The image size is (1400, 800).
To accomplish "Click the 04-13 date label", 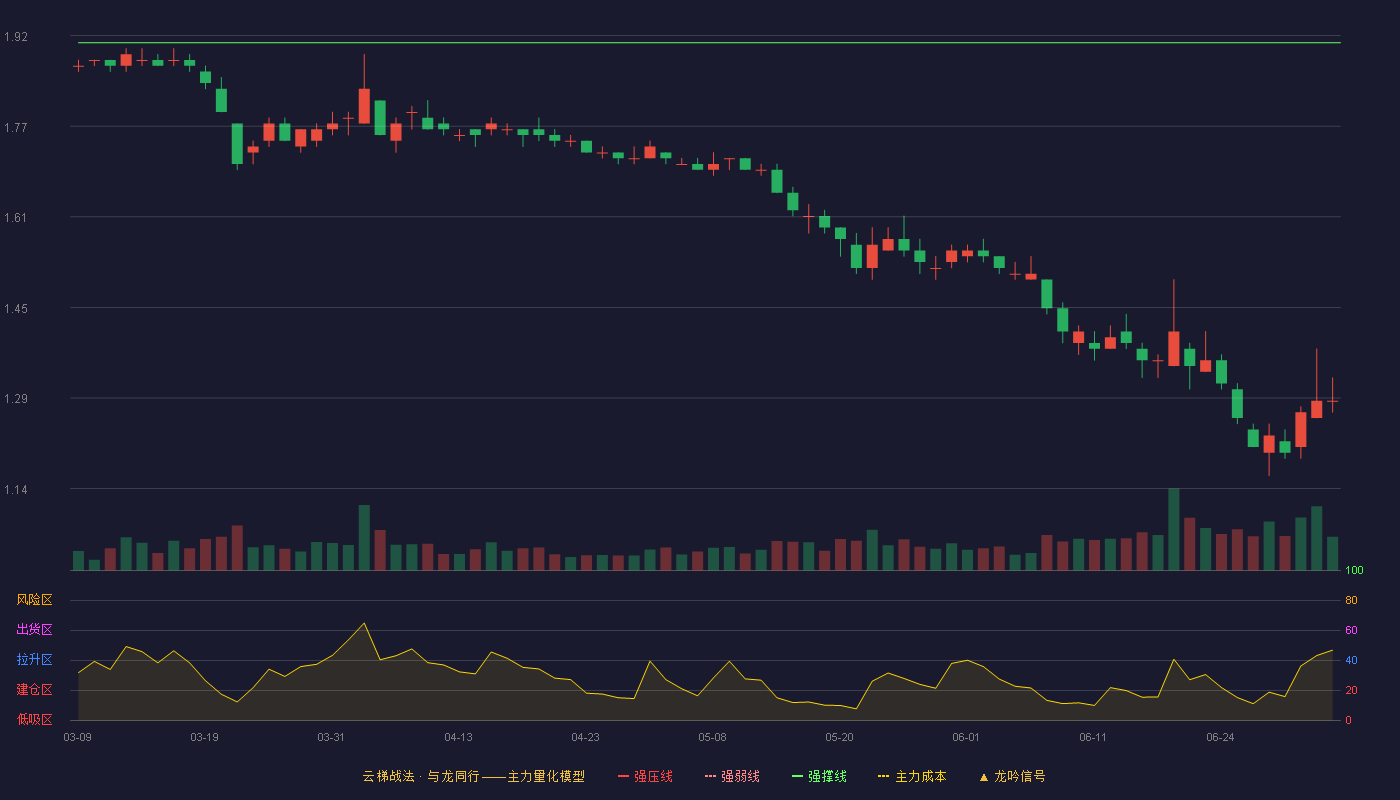I will (458, 737).
